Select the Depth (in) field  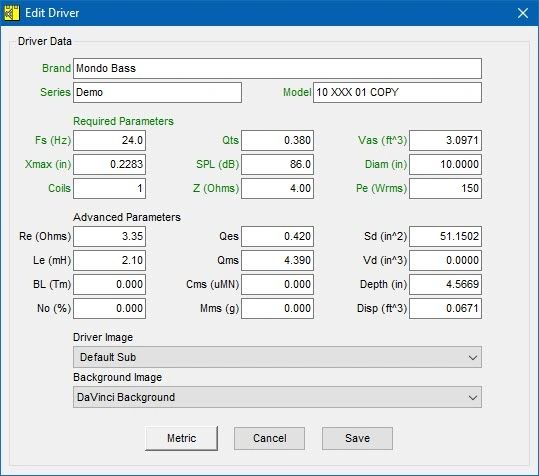[446, 284]
